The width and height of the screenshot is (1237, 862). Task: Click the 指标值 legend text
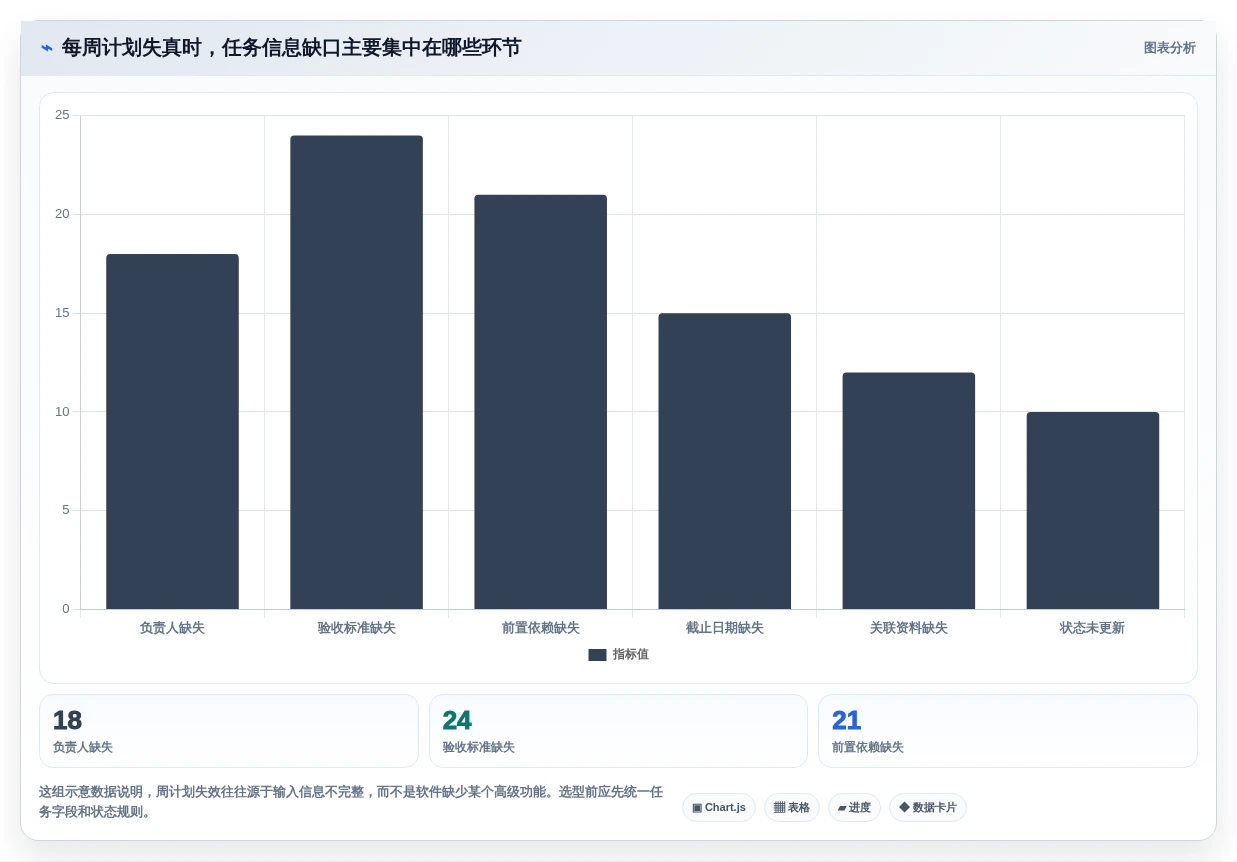(630, 655)
